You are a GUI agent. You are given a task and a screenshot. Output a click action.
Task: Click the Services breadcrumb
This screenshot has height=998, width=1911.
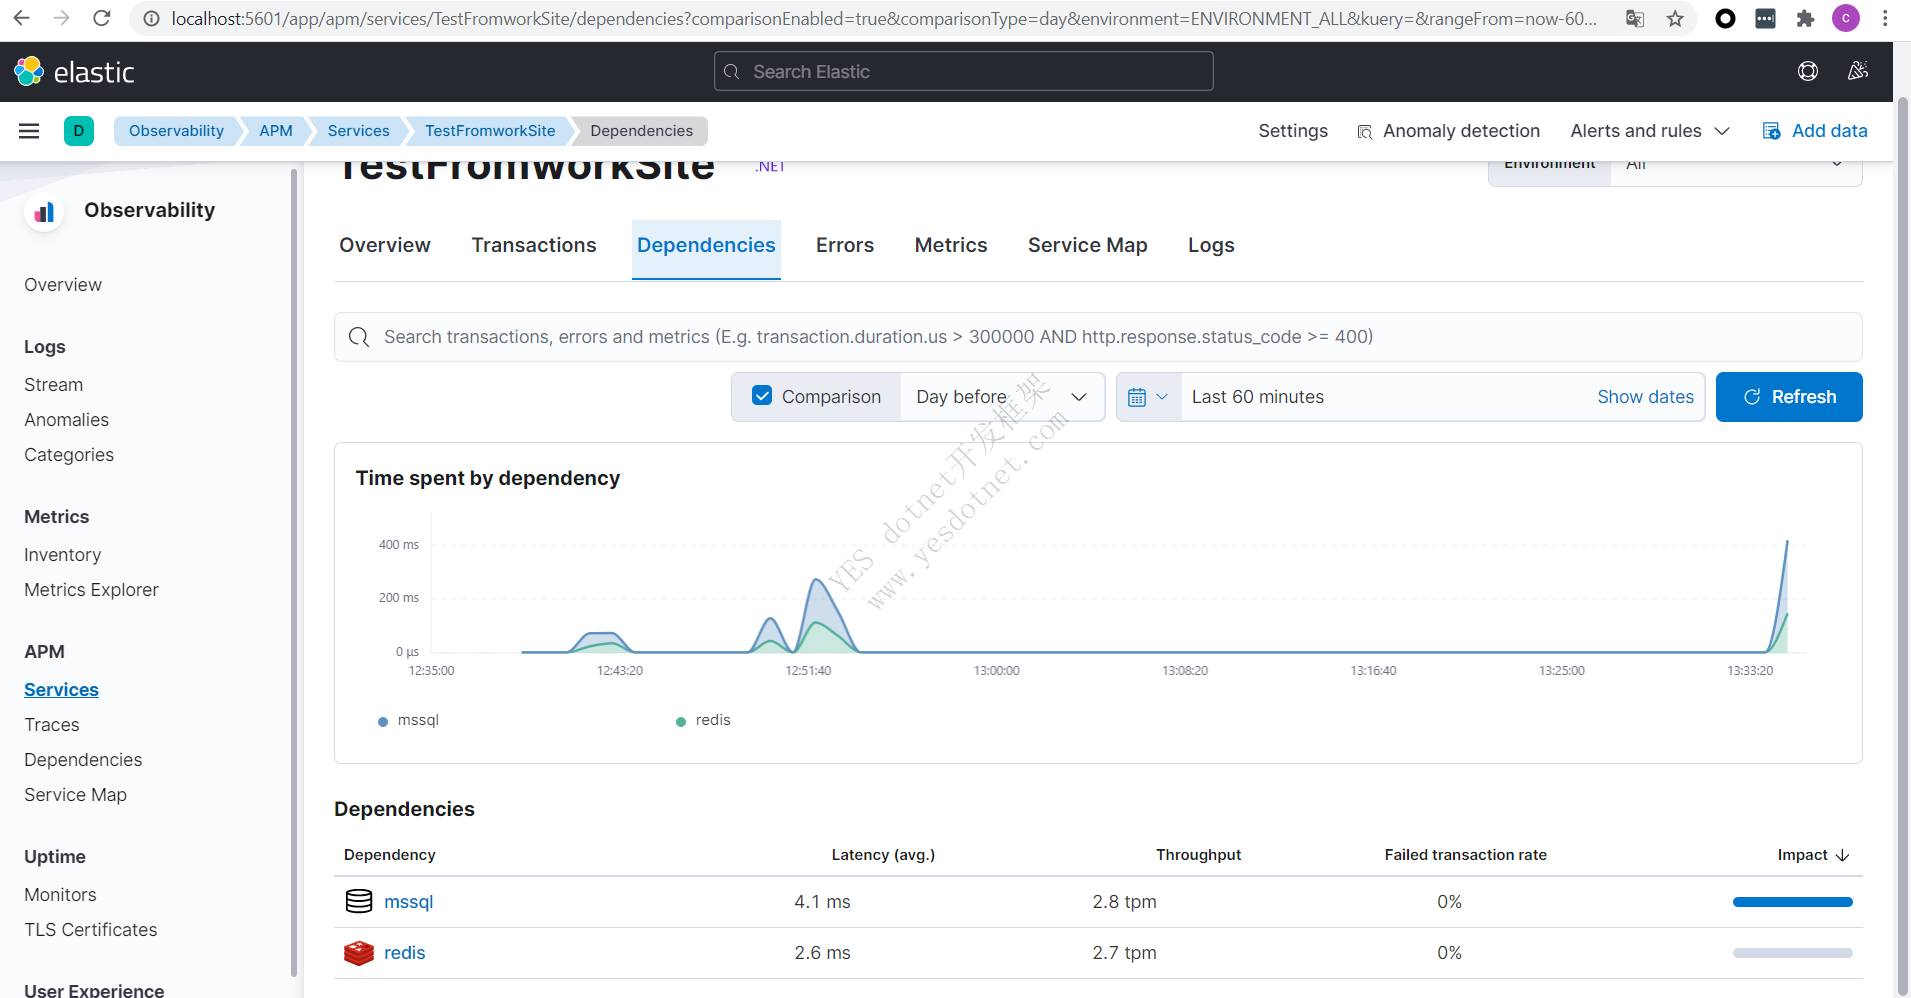(359, 131)
